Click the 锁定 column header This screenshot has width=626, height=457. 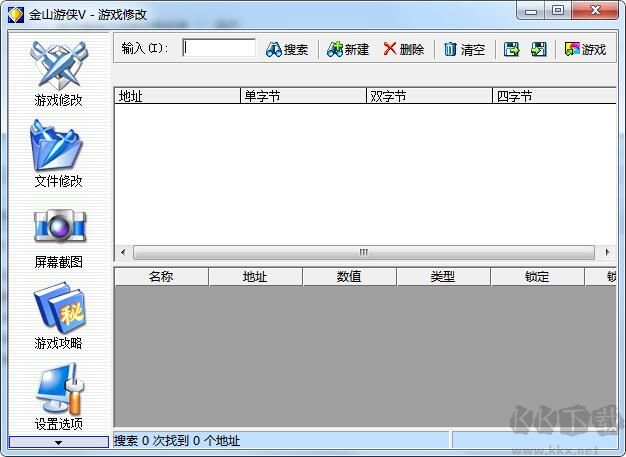[538, 277]
